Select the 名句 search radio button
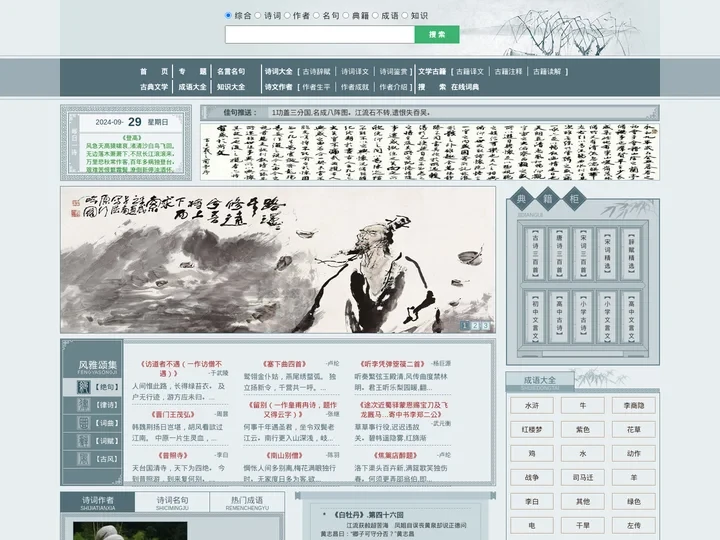 tap(316, 15)
